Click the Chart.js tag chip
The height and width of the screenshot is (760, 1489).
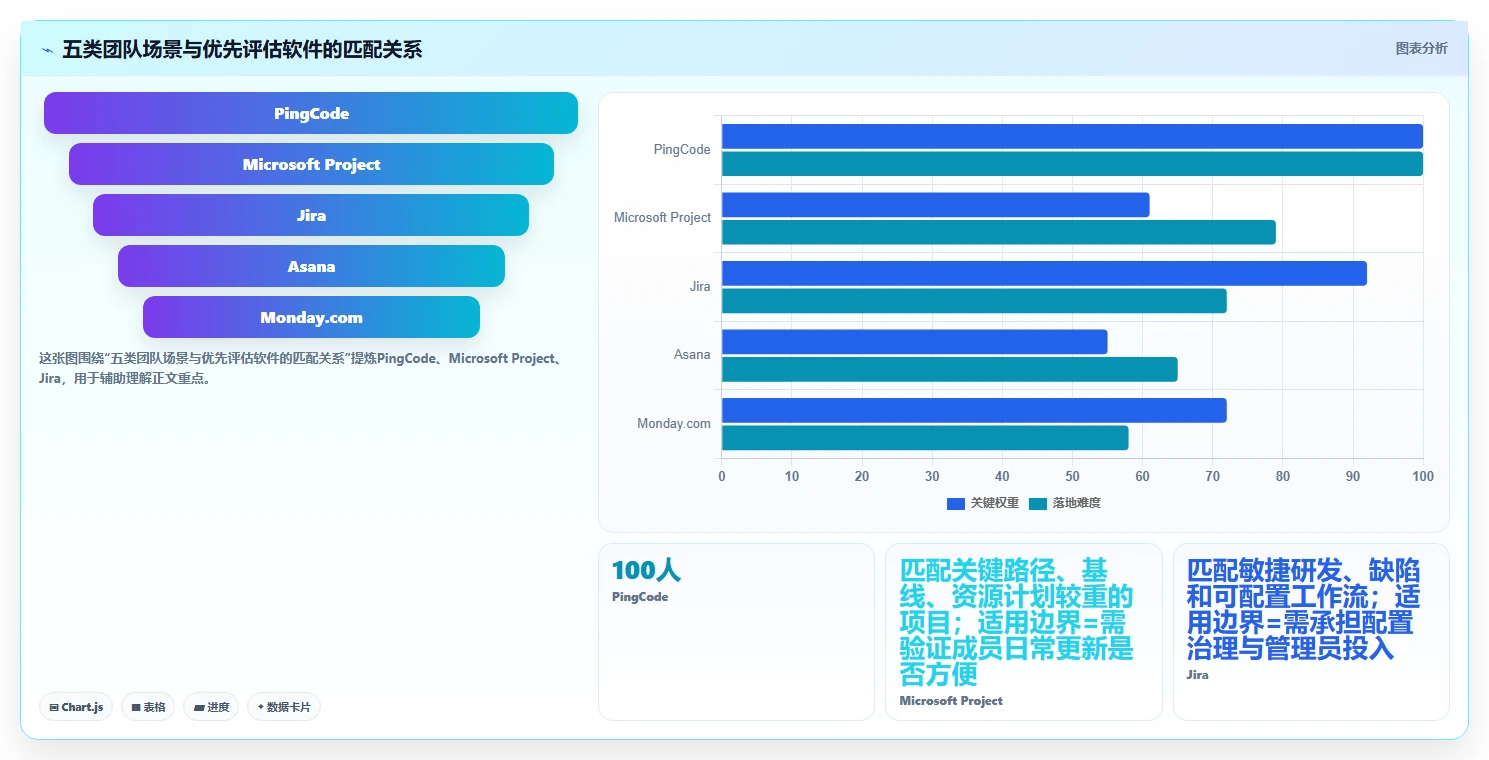76,707
